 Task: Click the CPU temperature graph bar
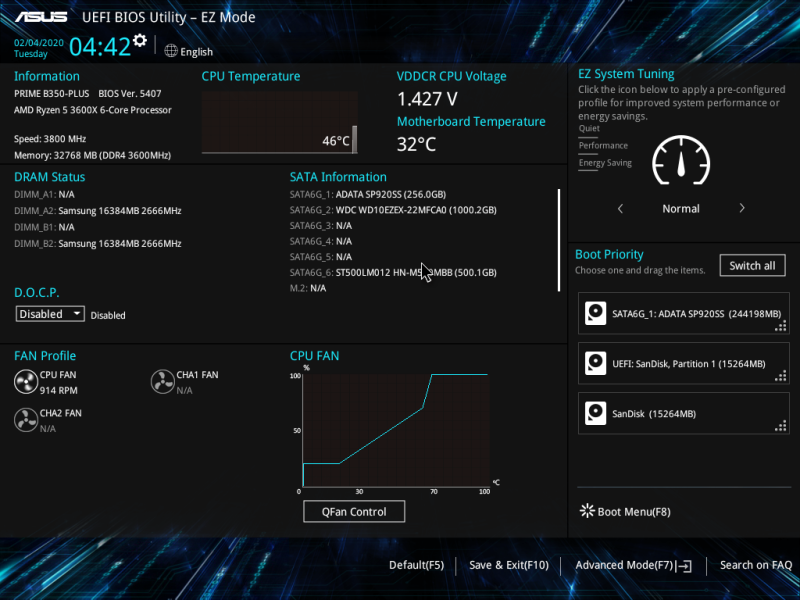(x=354, y=139)
